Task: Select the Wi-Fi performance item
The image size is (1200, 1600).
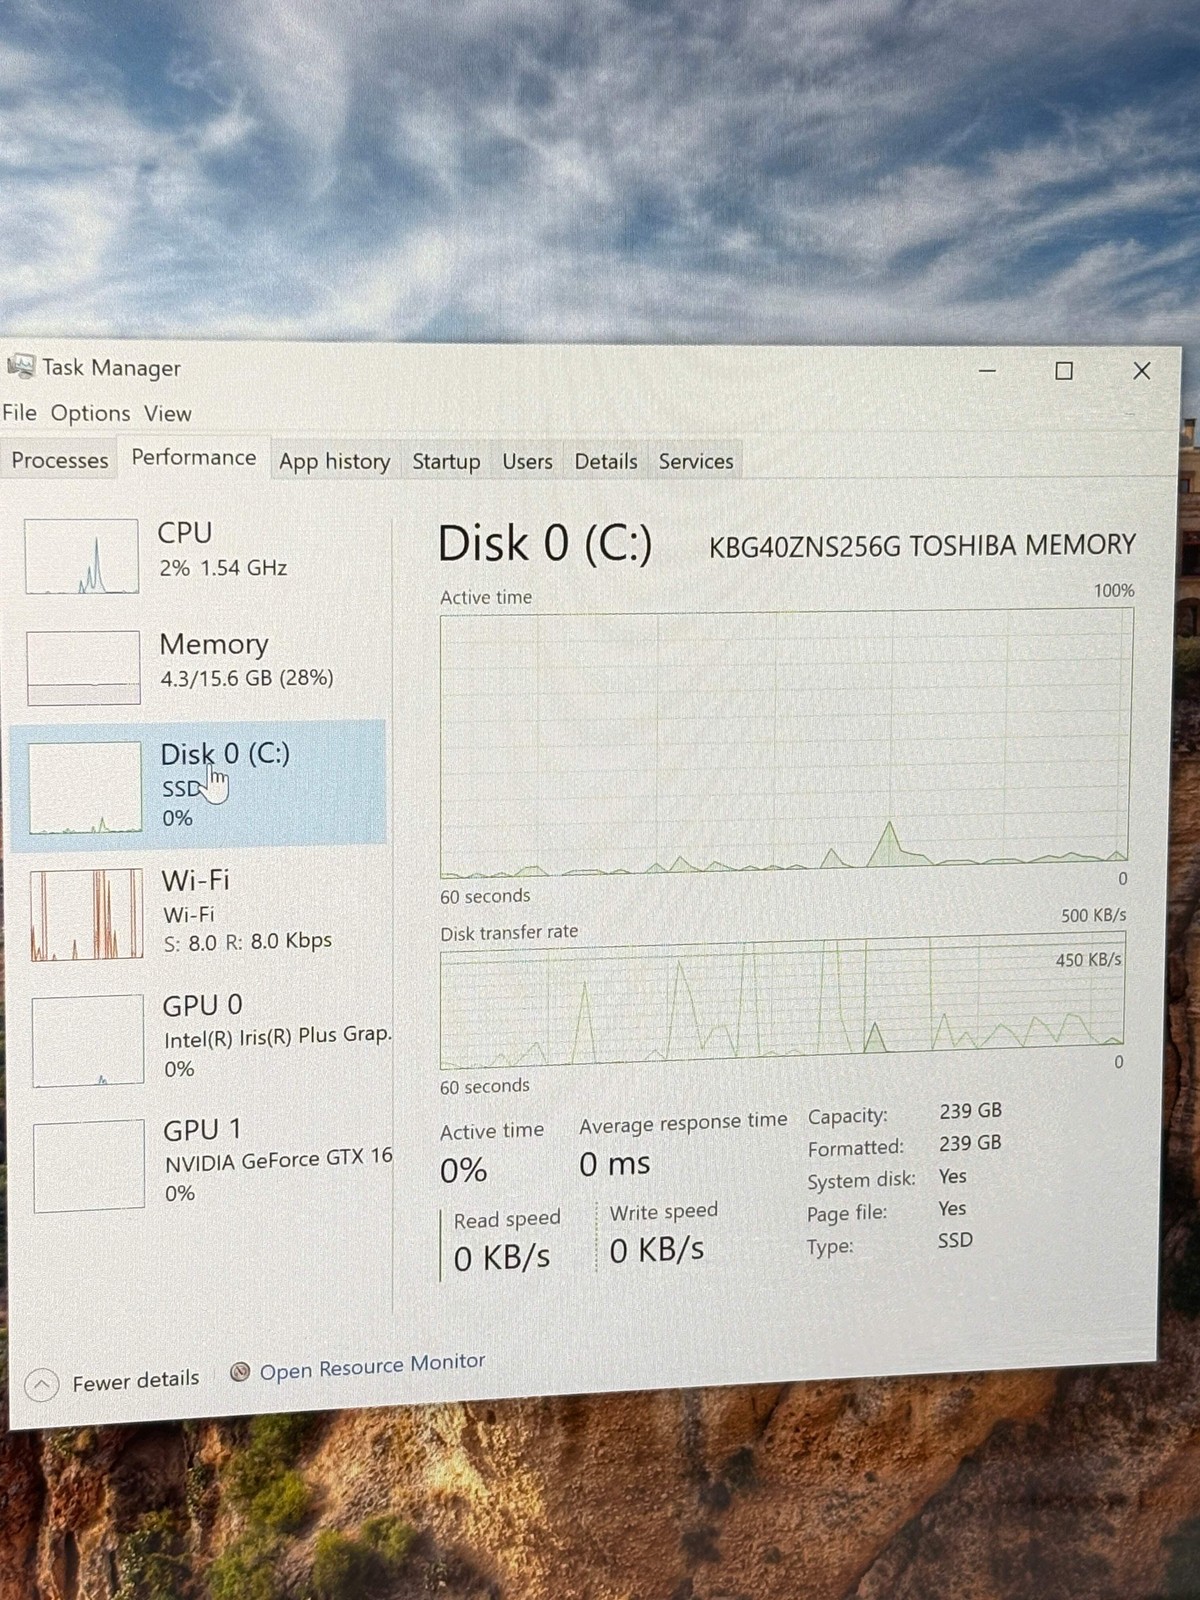Action: pos(198,913)
